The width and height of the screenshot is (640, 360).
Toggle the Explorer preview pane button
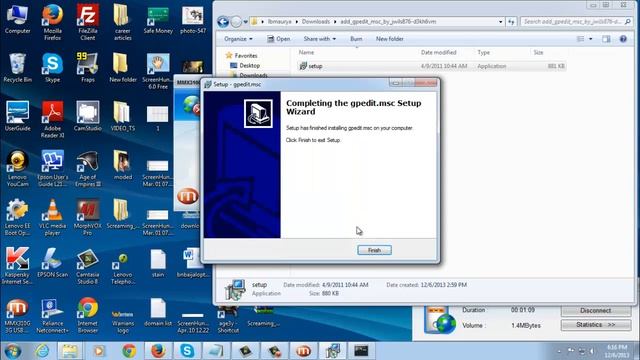606,39
